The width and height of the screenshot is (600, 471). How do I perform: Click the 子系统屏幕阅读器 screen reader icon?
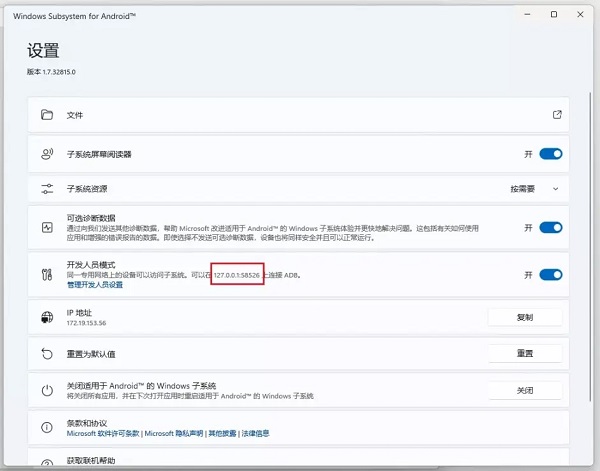point(46,154)
